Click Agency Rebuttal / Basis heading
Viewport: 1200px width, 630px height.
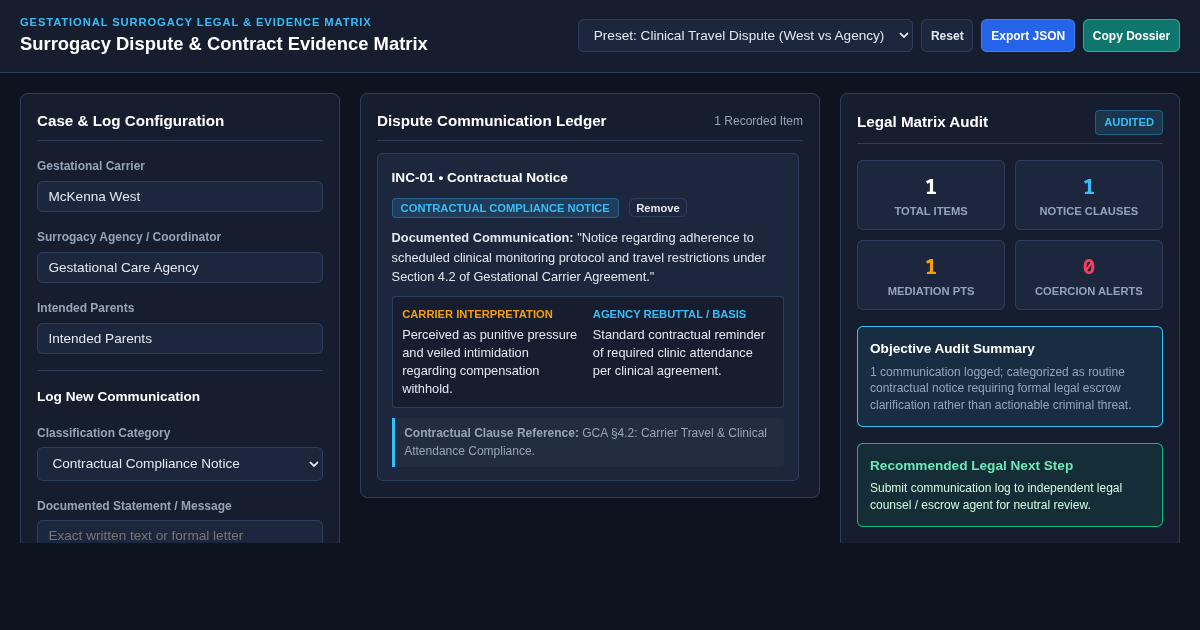coord(669,314)
